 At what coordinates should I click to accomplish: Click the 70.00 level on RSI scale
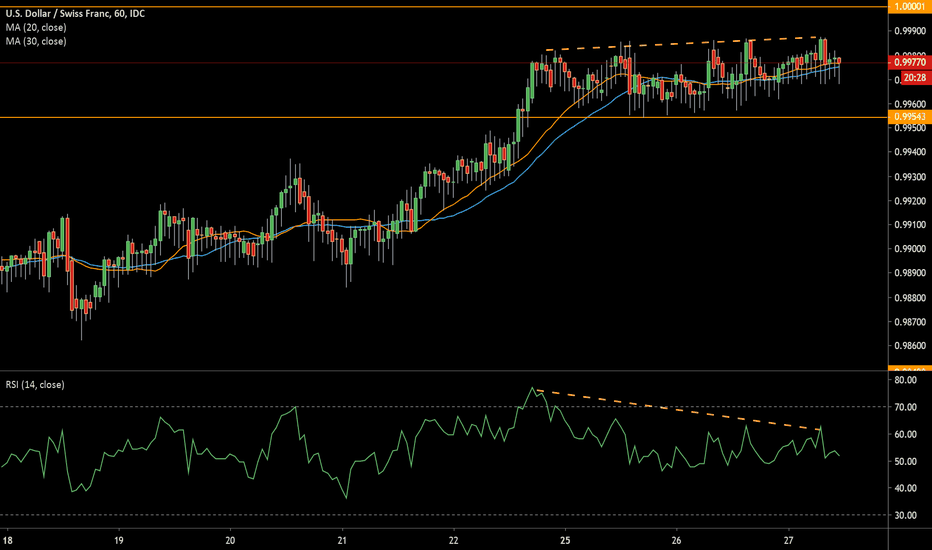(909, 407)
